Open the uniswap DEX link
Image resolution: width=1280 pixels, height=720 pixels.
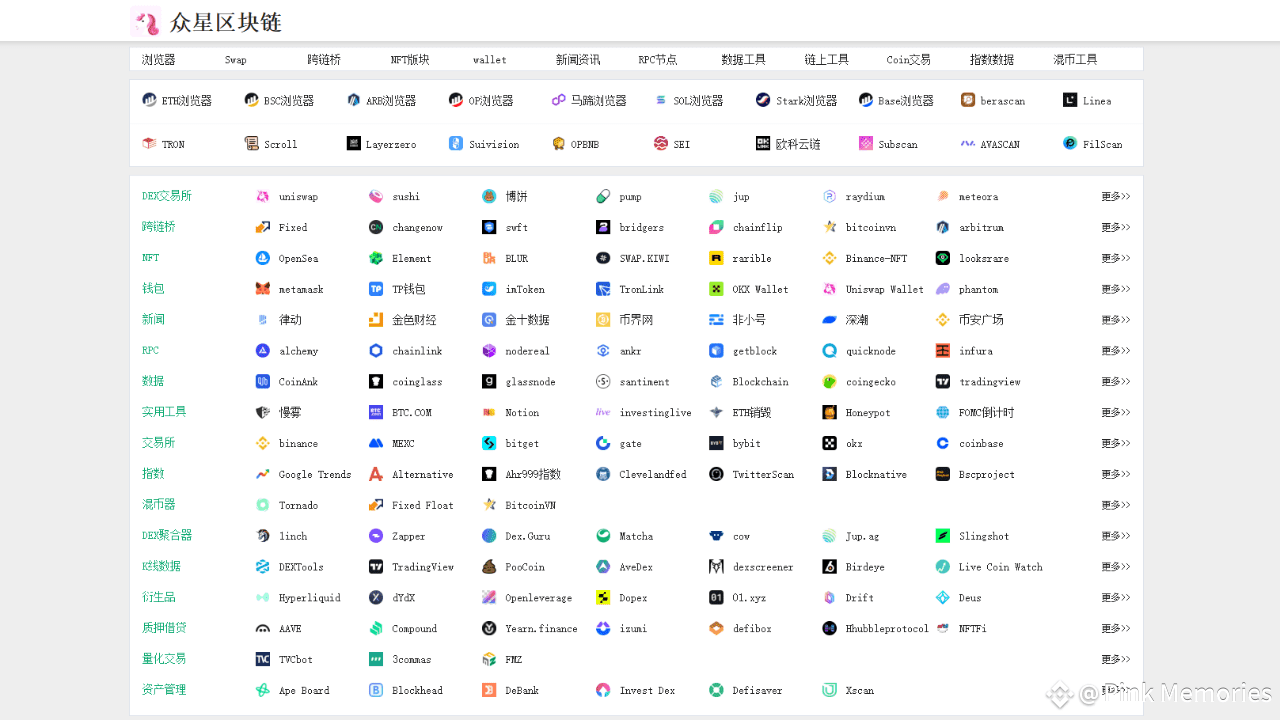290,196
